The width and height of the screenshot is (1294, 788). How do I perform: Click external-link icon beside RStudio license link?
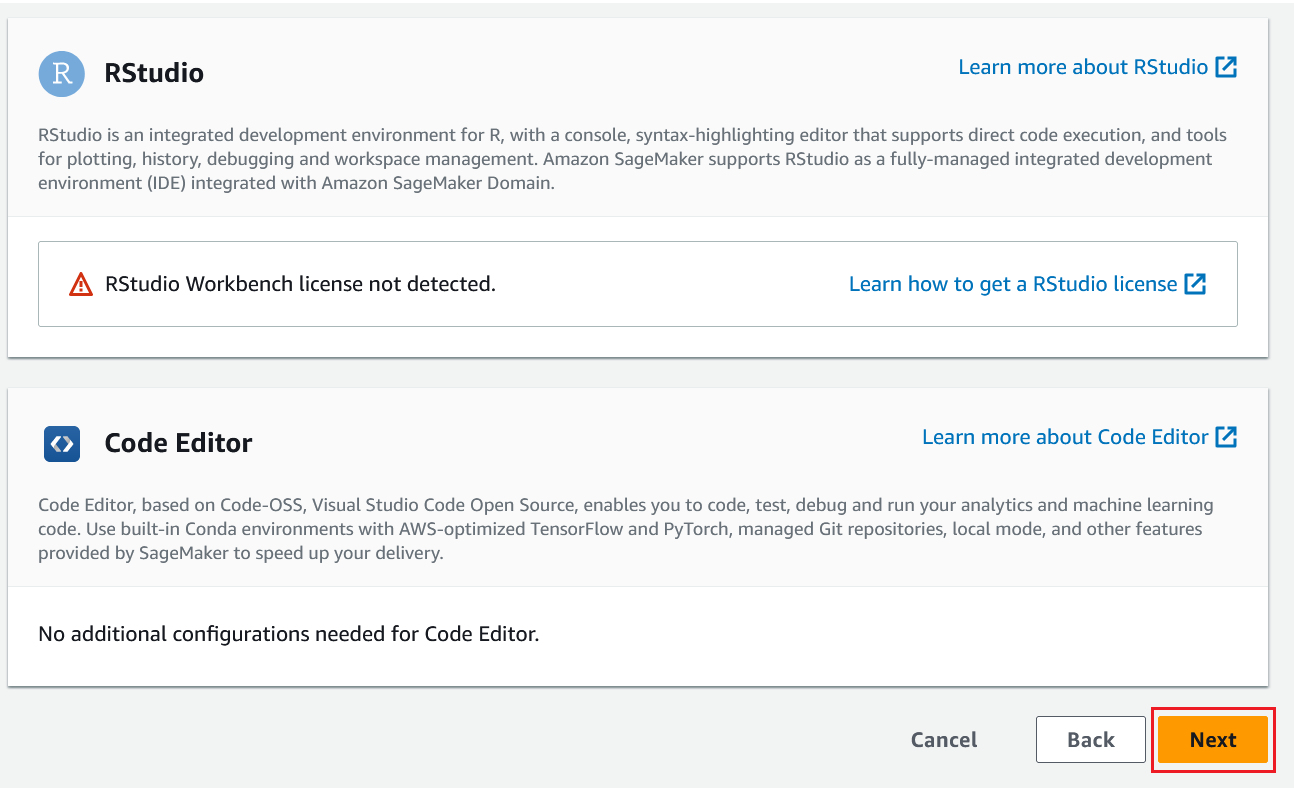pos(1195,284)
